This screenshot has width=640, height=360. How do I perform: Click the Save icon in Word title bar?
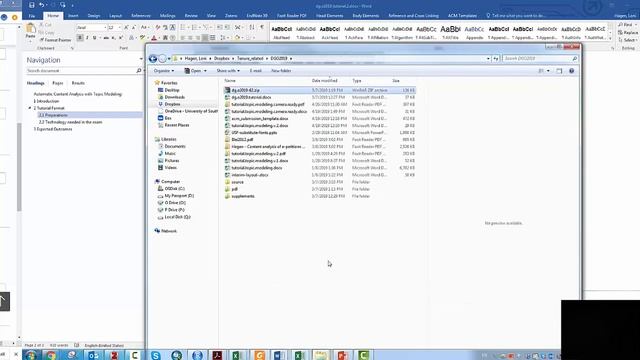(x=32, y=5)
